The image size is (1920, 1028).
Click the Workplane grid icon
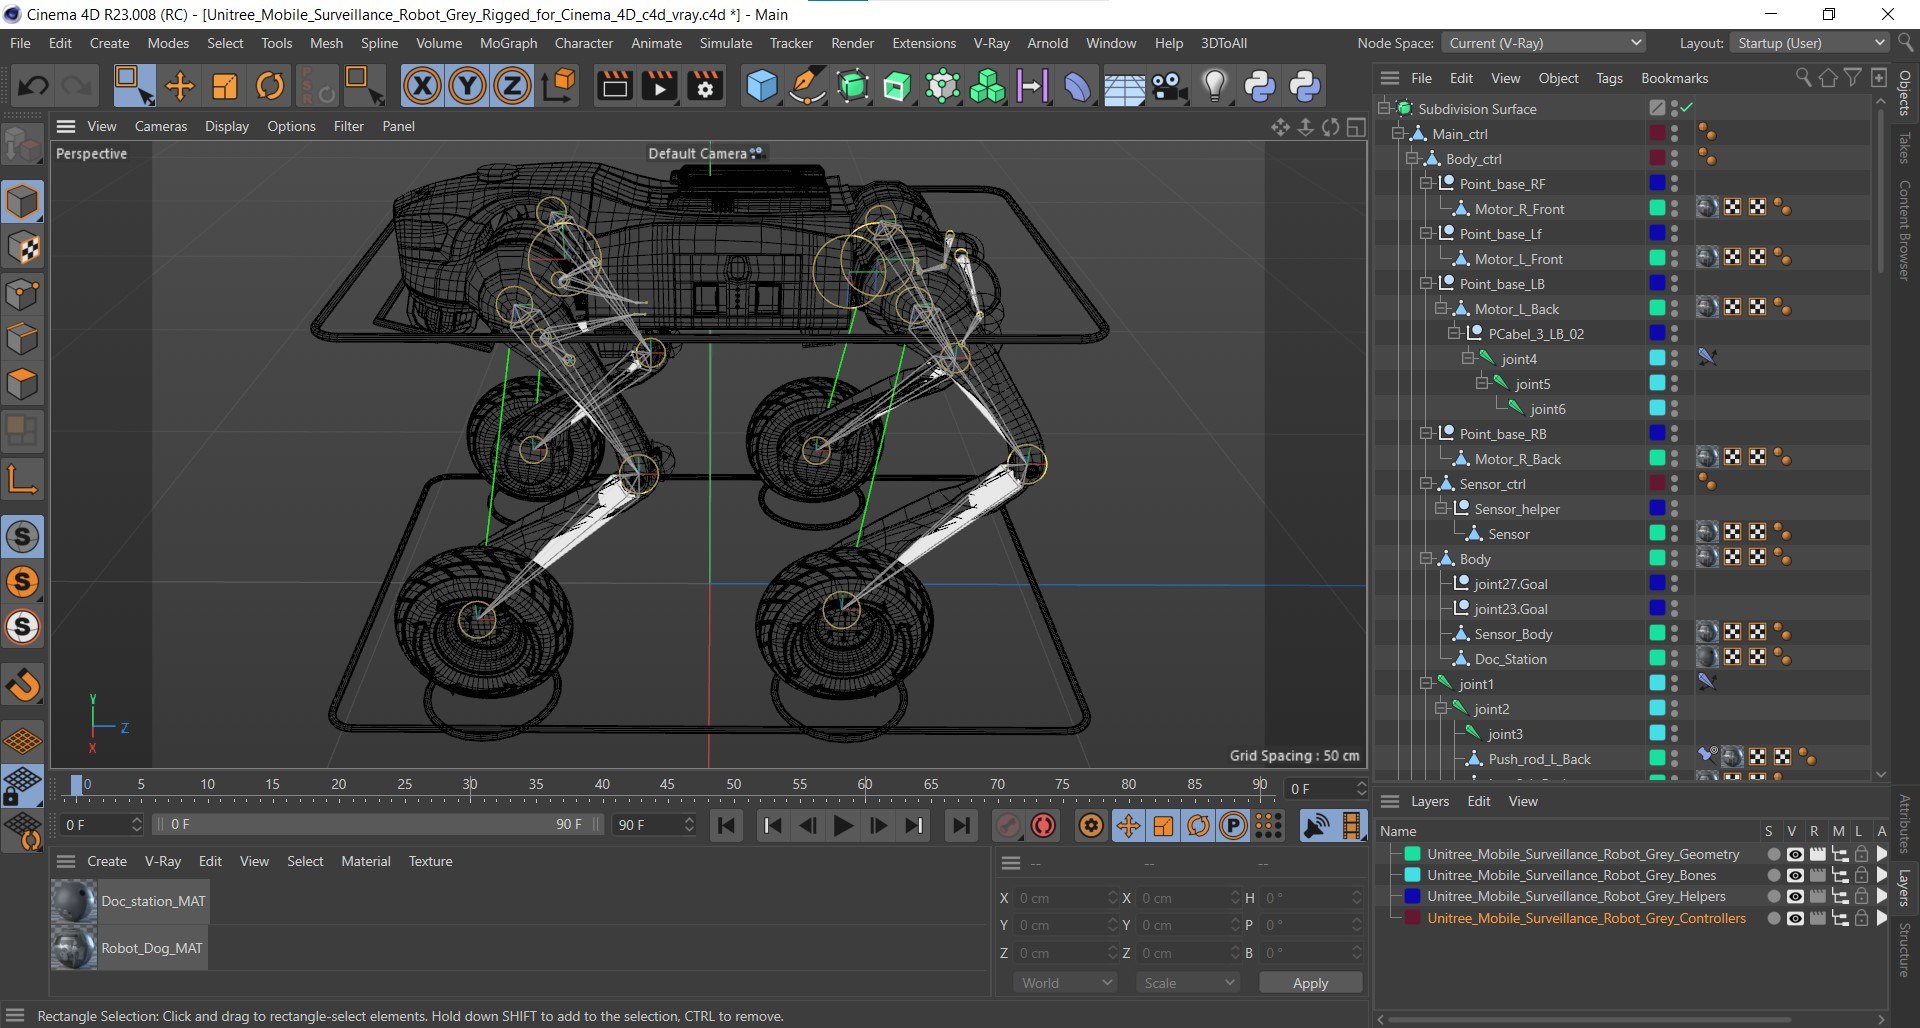pos(23,742)
